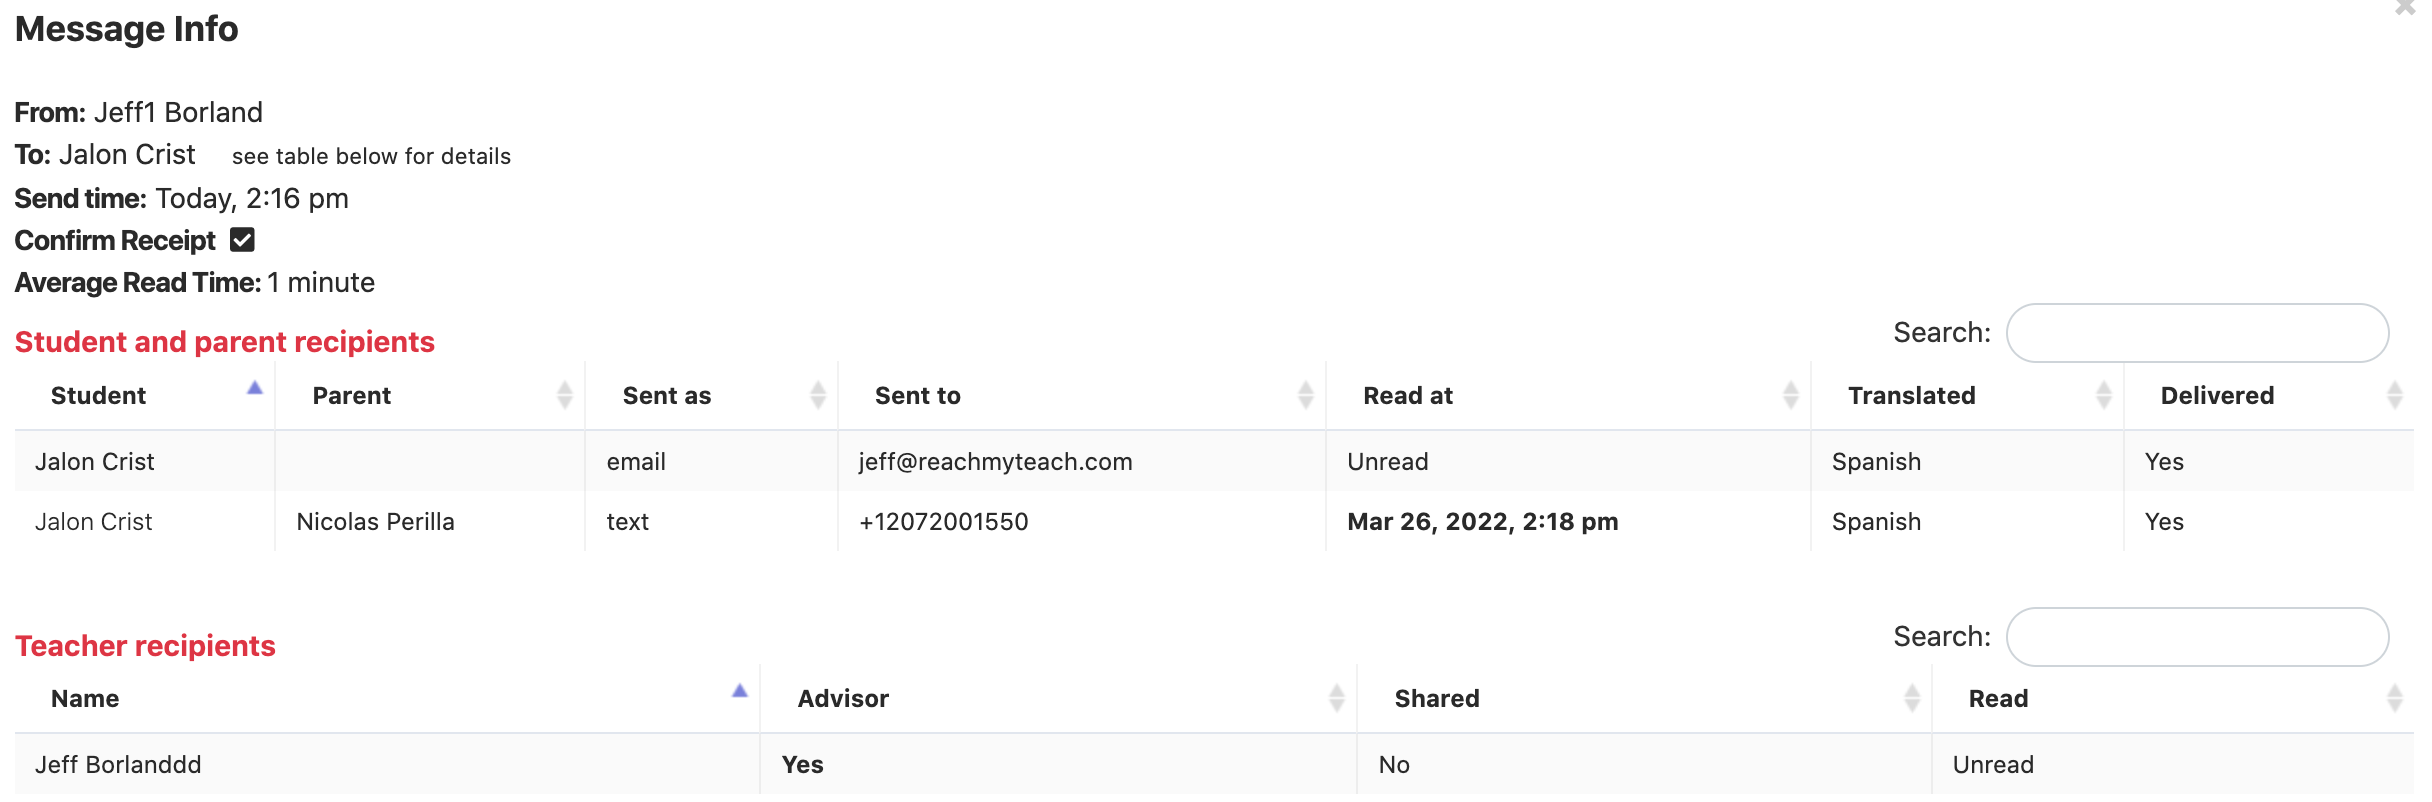Sort recipients by Read at arrows
The width and height of the screenshot is (2432, 802).
(x=1790, y=395)
